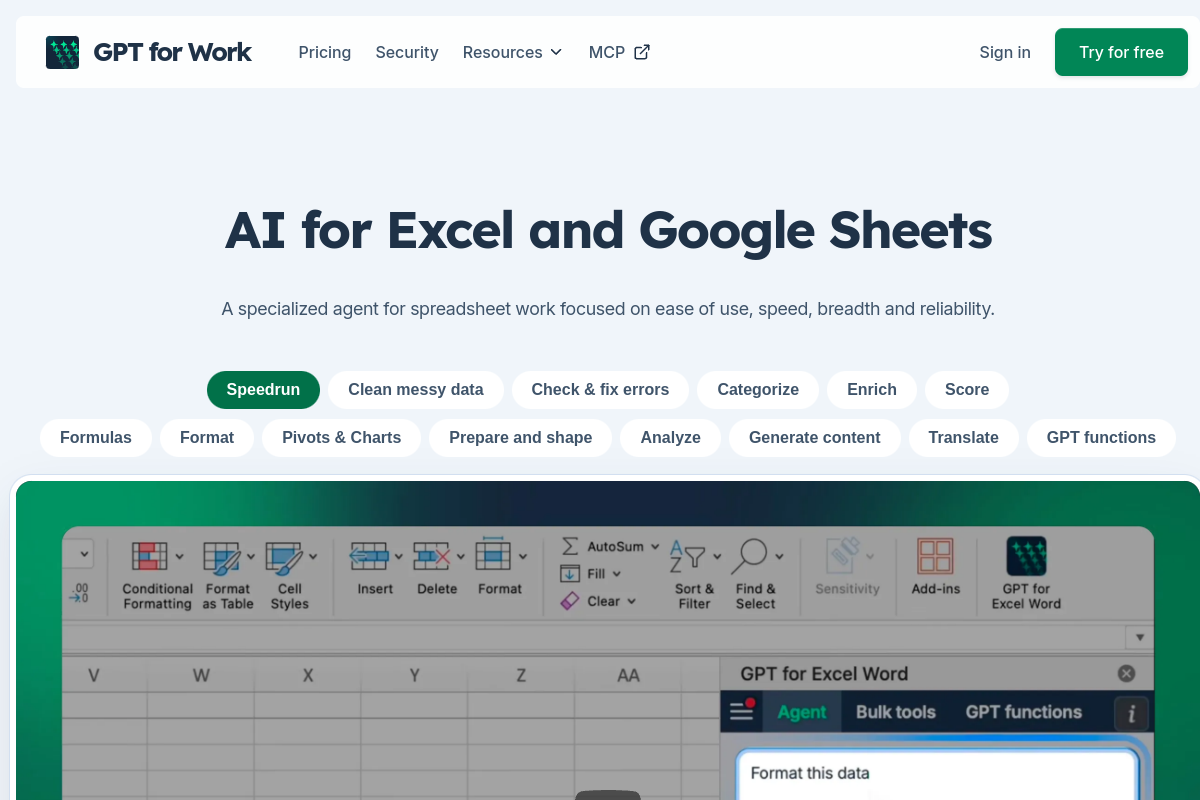Image resolution: width=1200 pixels, height=800 pixels.
Task: Open the AutoSum dropdown arrow
Action: 655,547
